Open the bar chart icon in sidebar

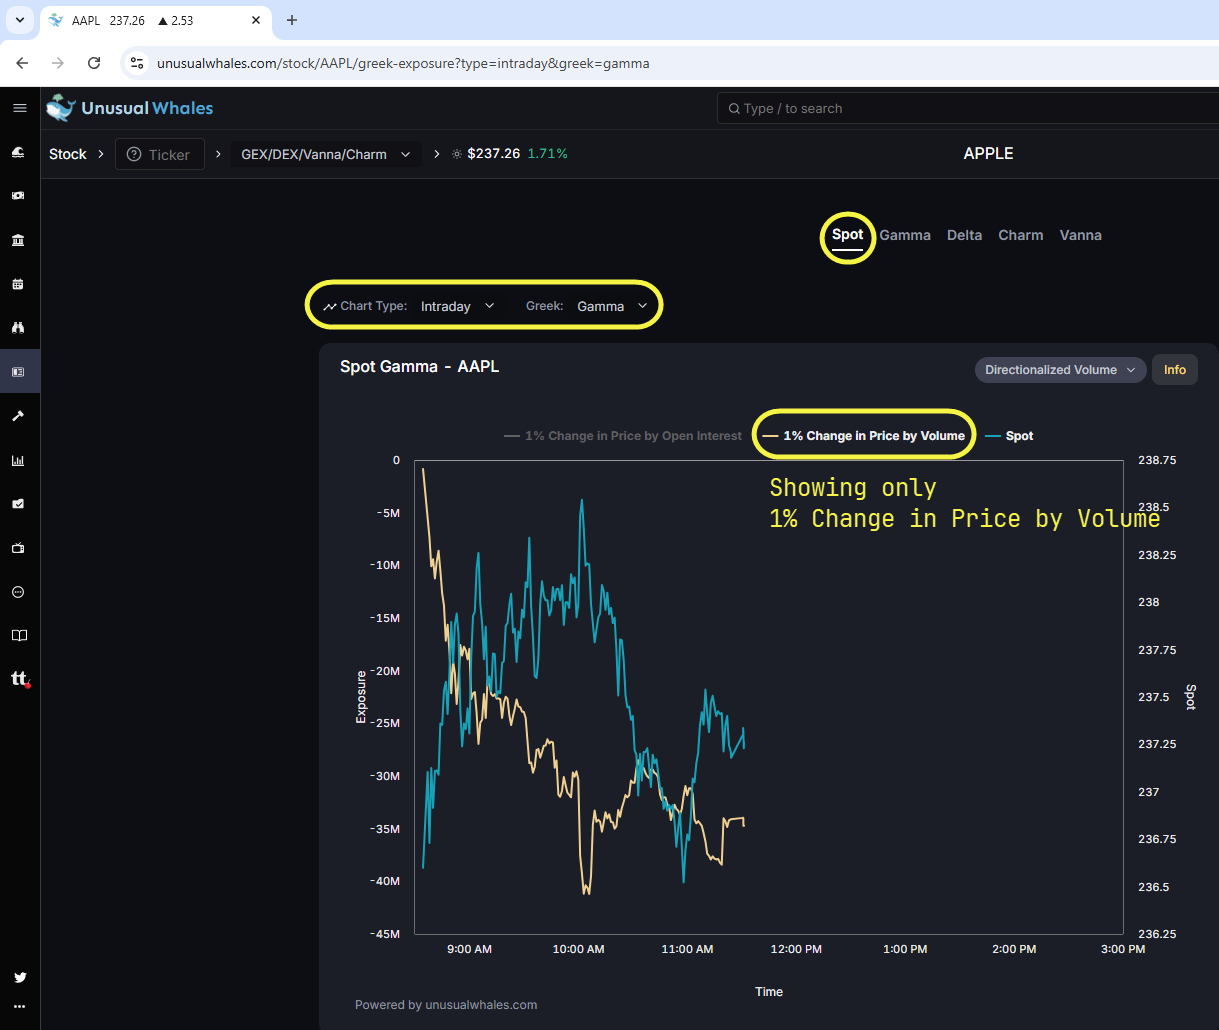tap(18, 460)
